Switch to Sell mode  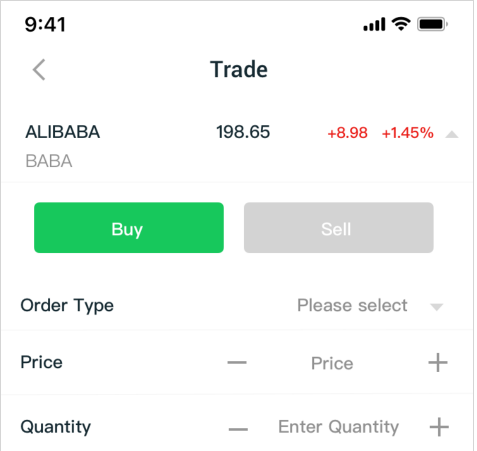(339, 228)
